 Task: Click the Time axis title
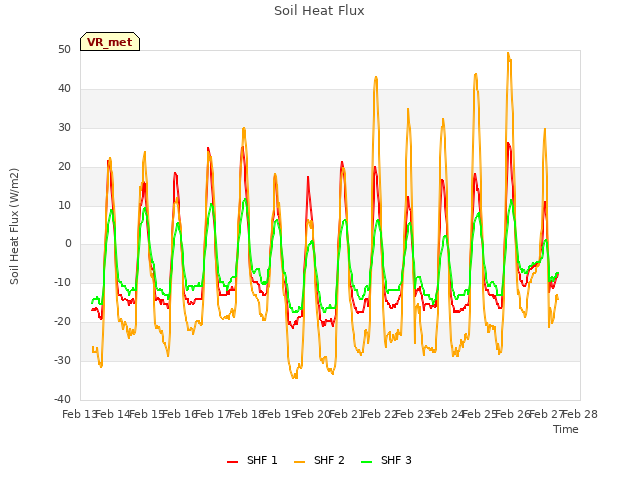(x=566, y=429)
